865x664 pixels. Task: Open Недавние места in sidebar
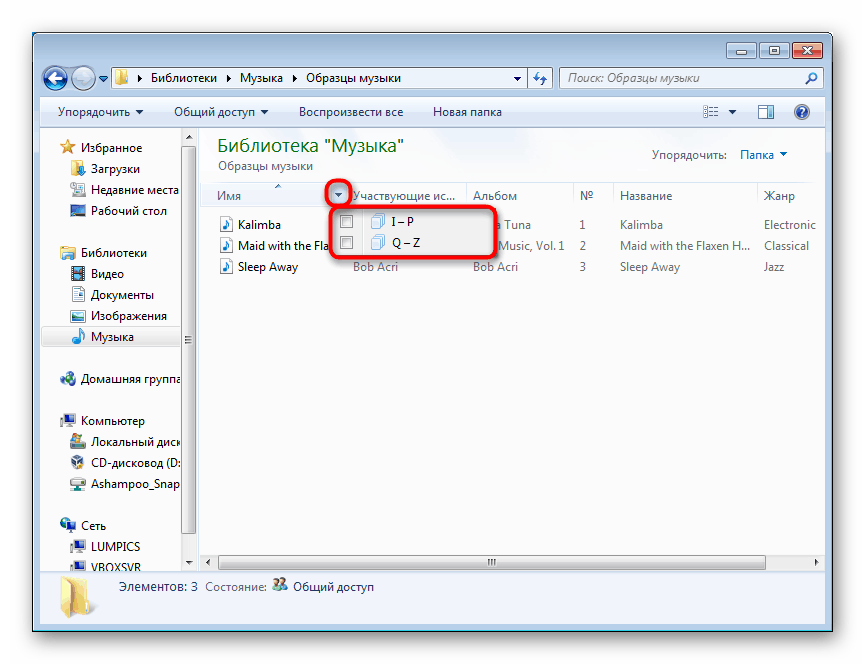click(134, 190)
